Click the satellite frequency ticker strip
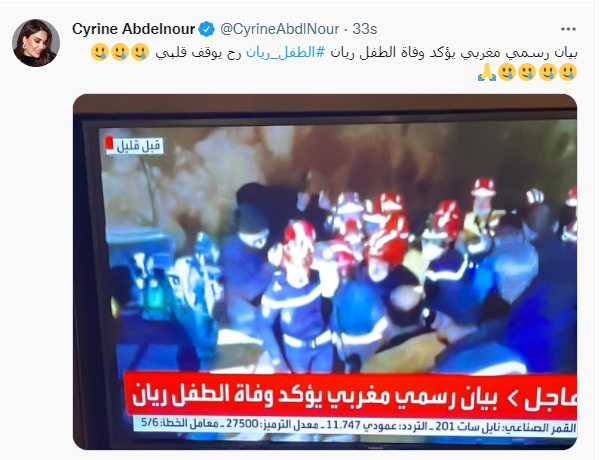Image resolution: width=603 pixels, height=460 pixels. (354, 425)
